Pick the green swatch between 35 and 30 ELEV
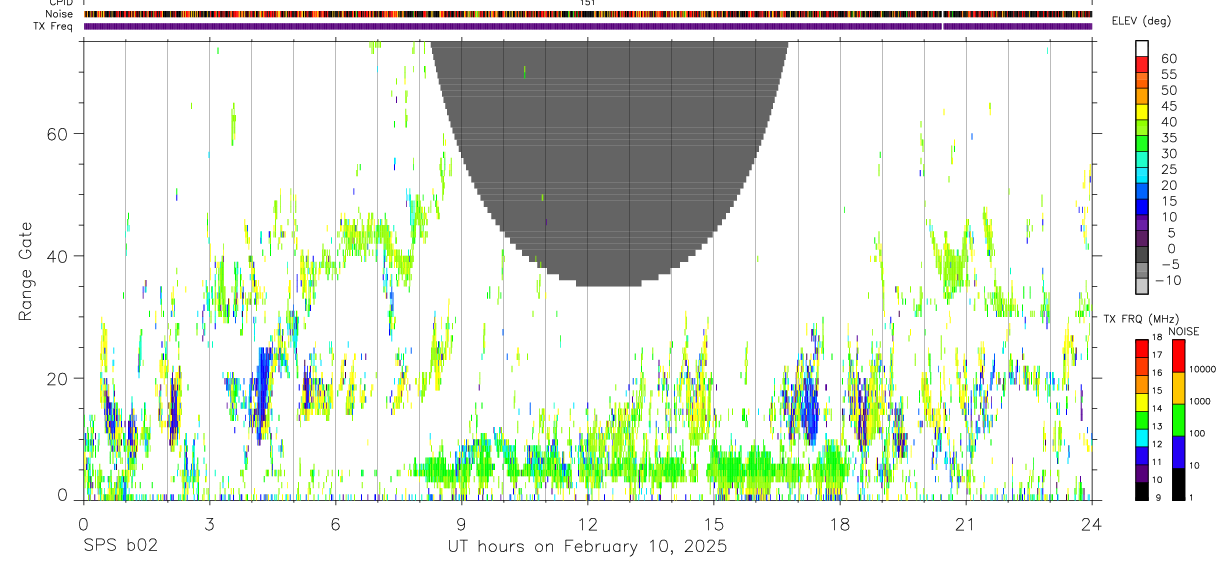Screen dimensions: 1228x567 coord(1142,145)
